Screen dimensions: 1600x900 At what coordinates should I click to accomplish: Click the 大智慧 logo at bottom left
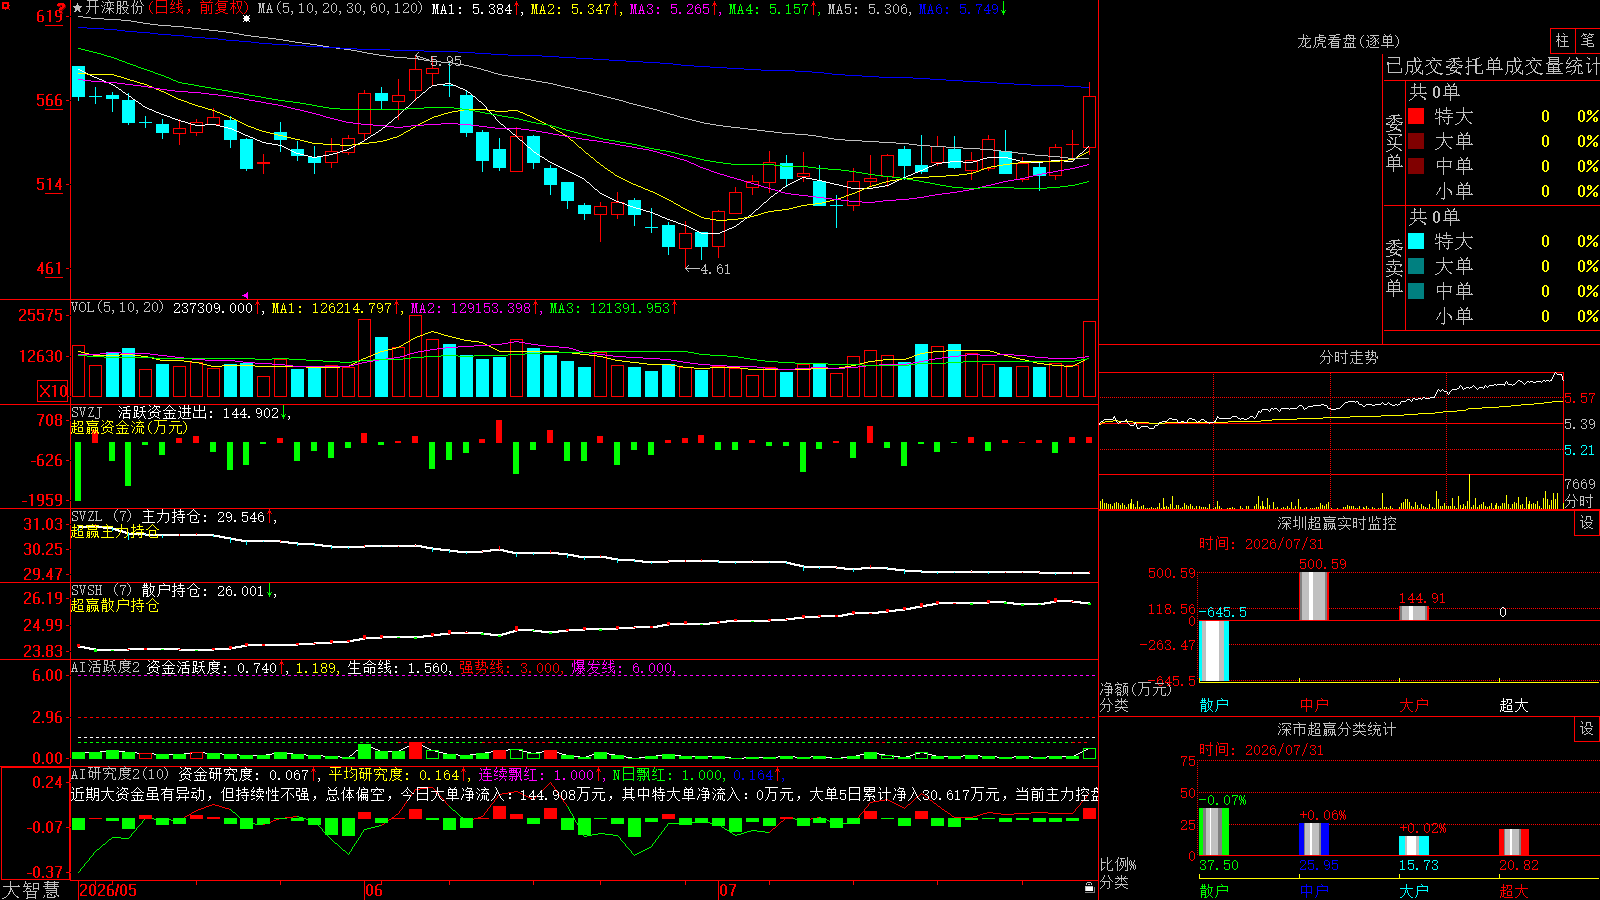point(31,890)
